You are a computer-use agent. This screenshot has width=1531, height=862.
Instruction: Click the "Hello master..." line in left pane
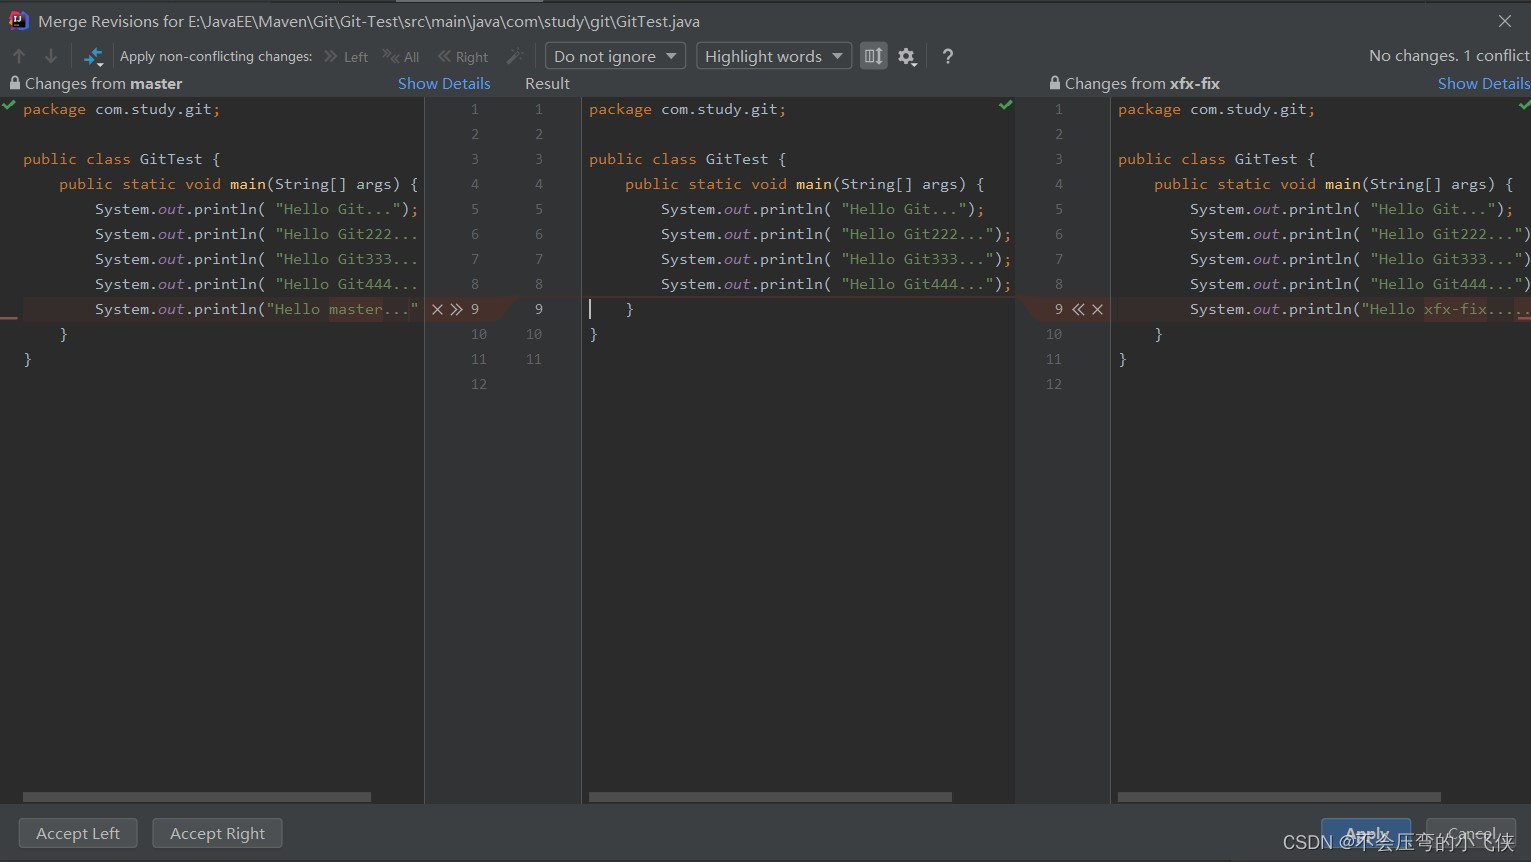tap(256, 309)
